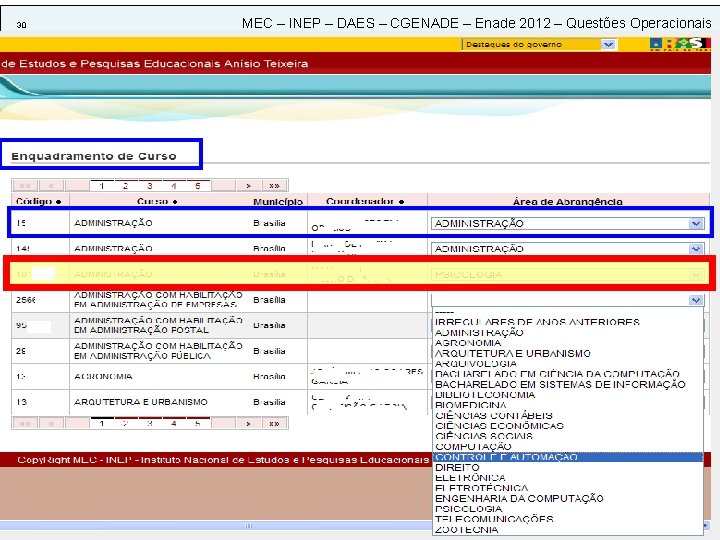Click code 2566 in Código column

[x=26, y=300]
